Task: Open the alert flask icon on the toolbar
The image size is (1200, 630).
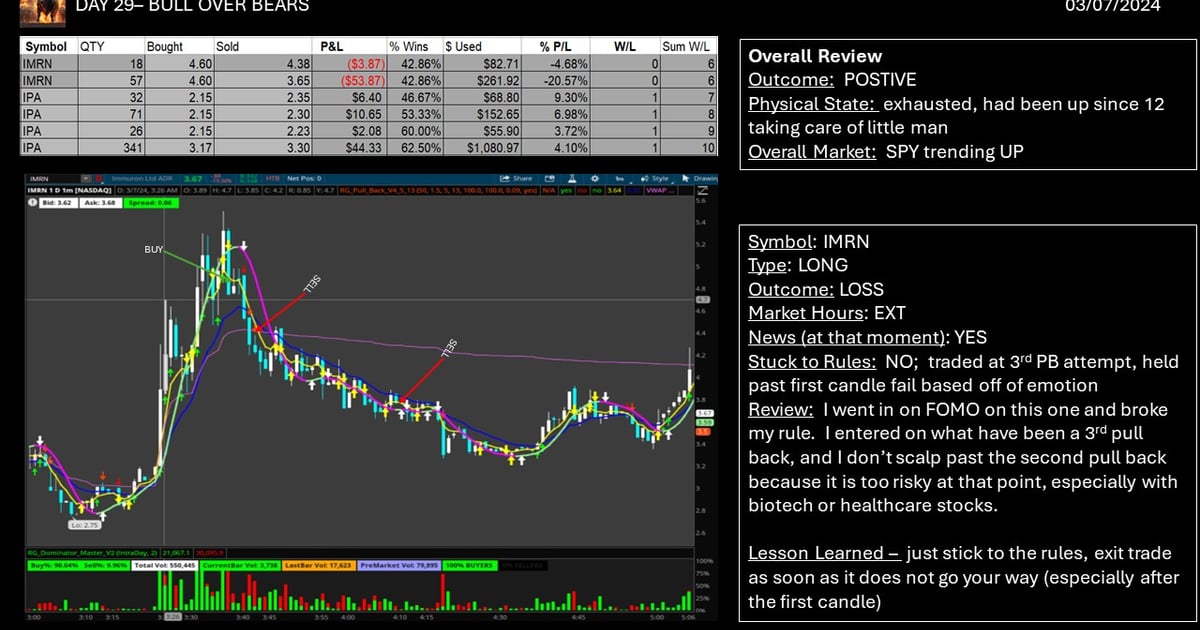Action: pyautogui.click(x=573, y=177)
